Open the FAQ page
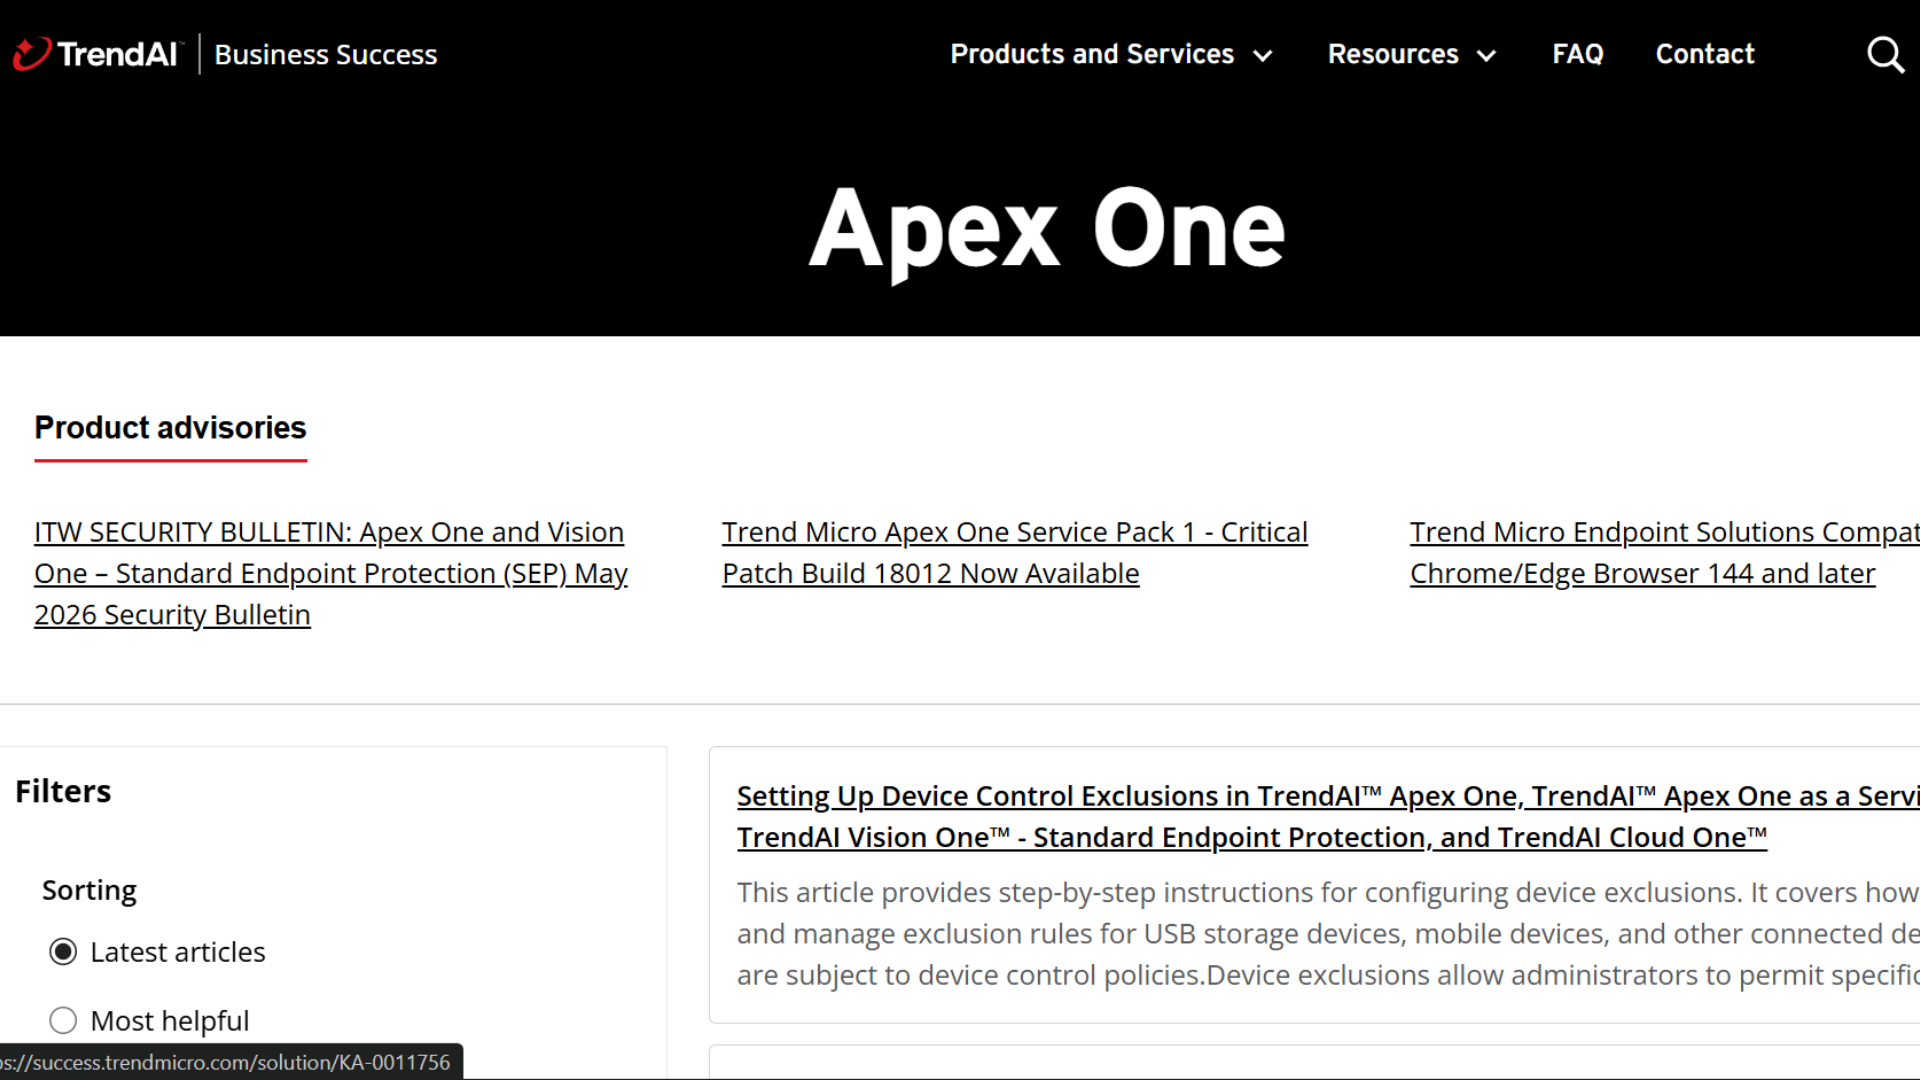 (1578, 54)
